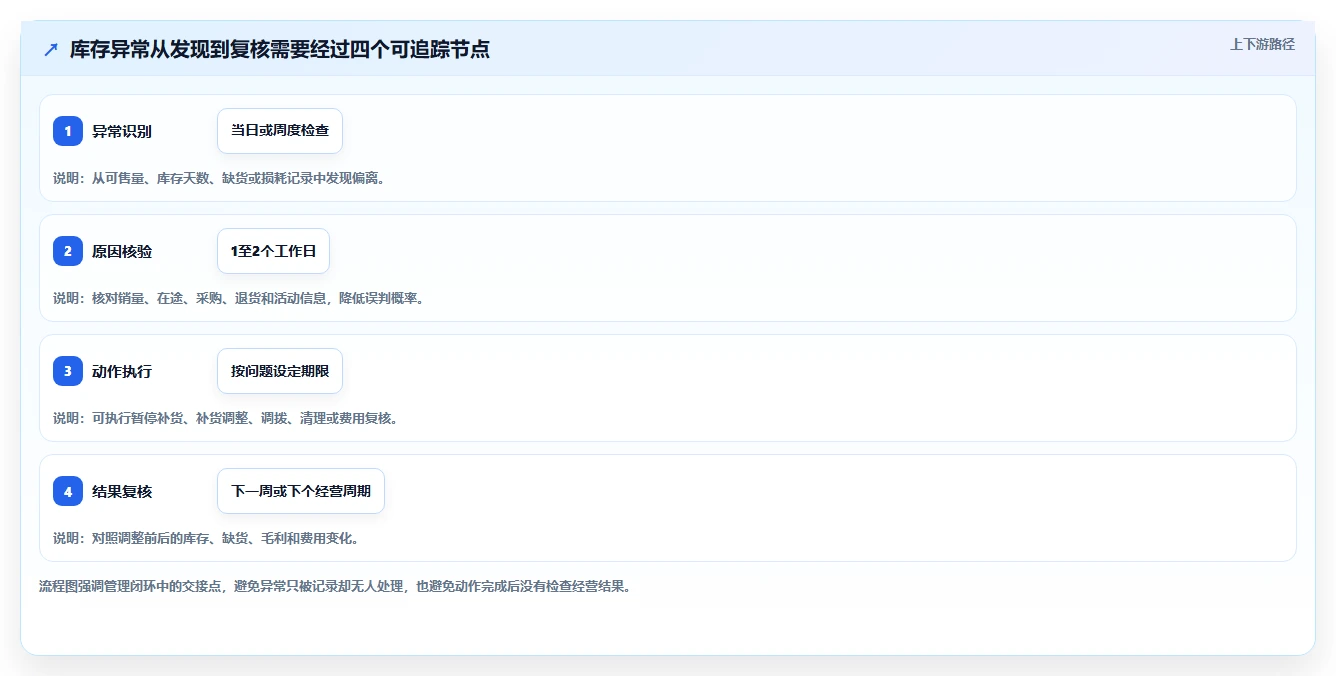Click the 异常识别 step title
This screenshot has height=676, width=1336.
click(x=122, y=131)
